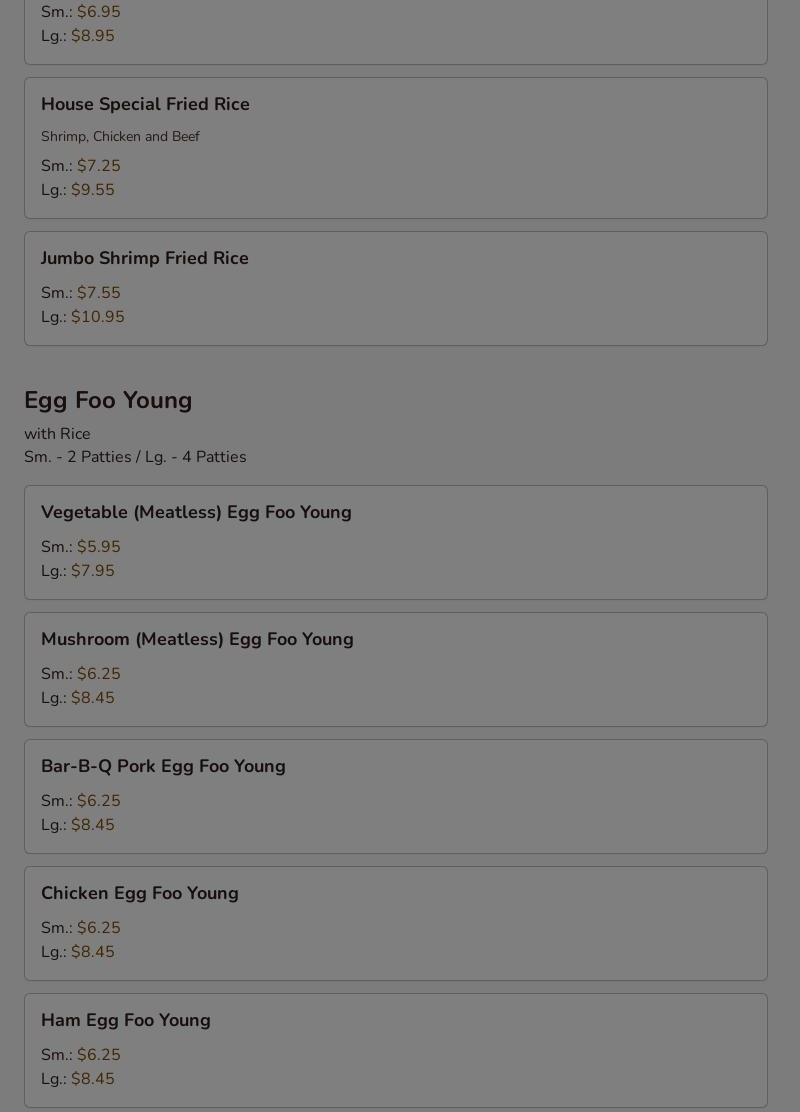Select Mushroom (Meatless) Egg Foo Young
Image resolution: width=800 pixels, height=1112 pixels.
click(396, 669)
